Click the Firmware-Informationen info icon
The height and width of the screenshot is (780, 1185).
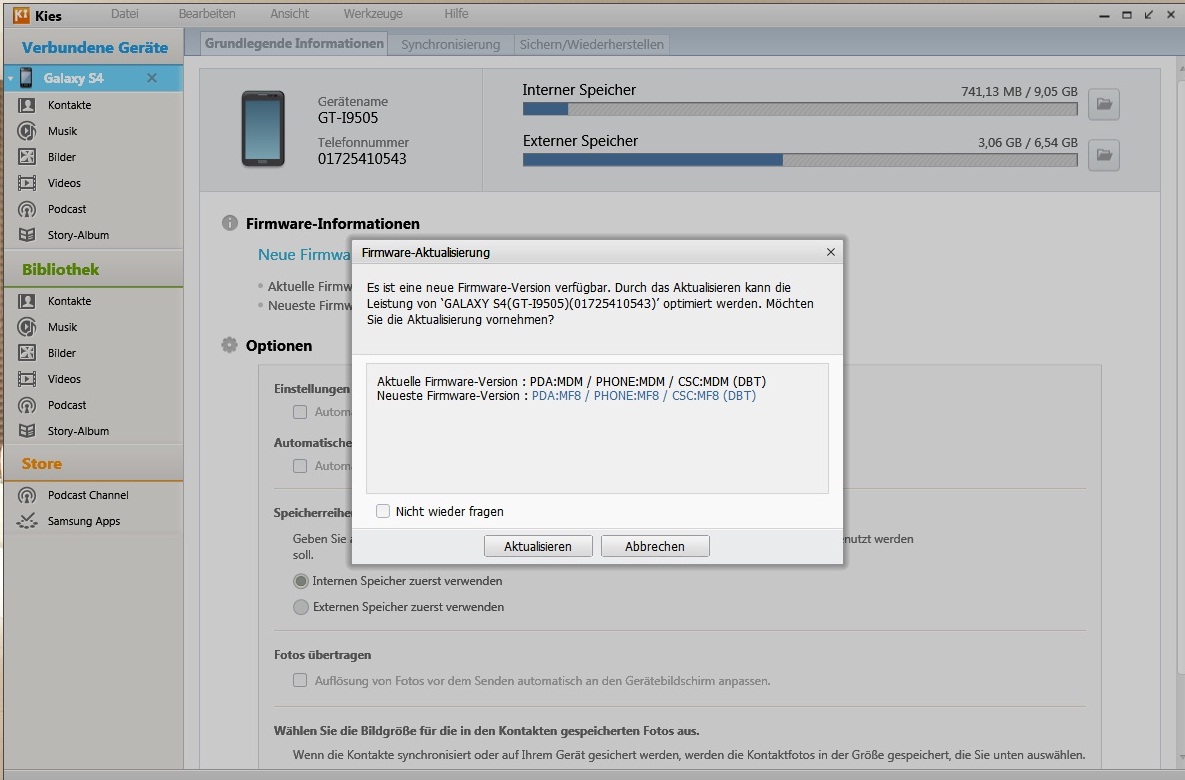tap(230, 223)
